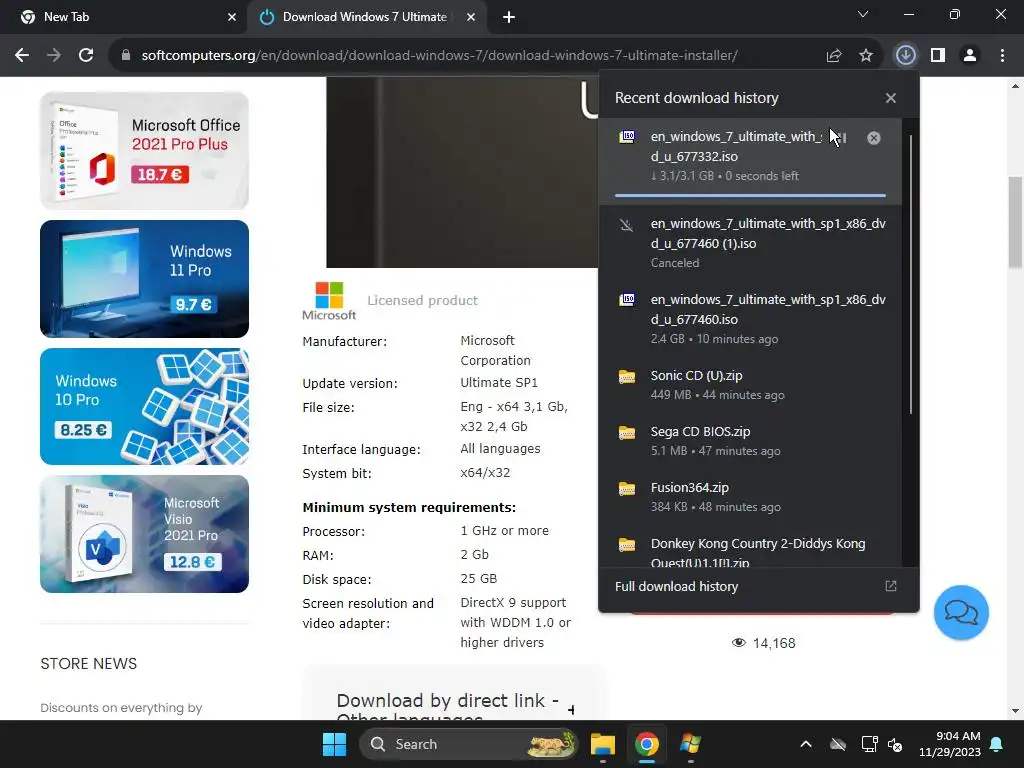The height and width of the screenshot is (768, 1024).
Task: Click the cloud sync icon in the system tray
Action: (838, 744)
